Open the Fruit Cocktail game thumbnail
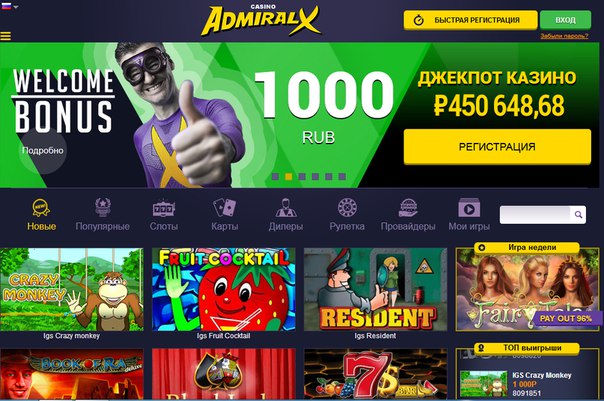Screen dimensions: 604x401 coord(224,289)
